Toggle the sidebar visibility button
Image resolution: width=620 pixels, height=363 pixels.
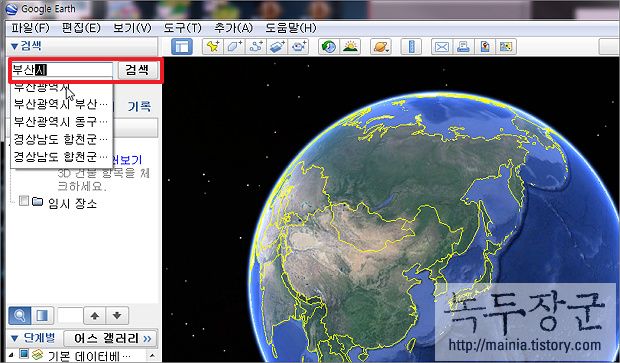coord(182,47)
